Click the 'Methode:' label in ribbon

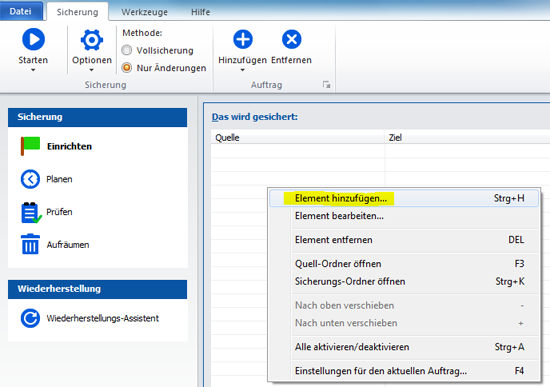pyautogui.click(x=142, y=33)
